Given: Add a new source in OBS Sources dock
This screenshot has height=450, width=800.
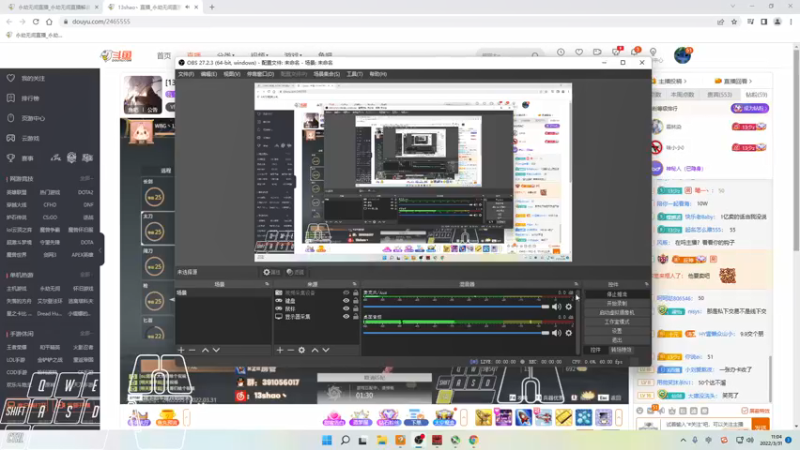Looking at the screenshot, I should (280, 350).
